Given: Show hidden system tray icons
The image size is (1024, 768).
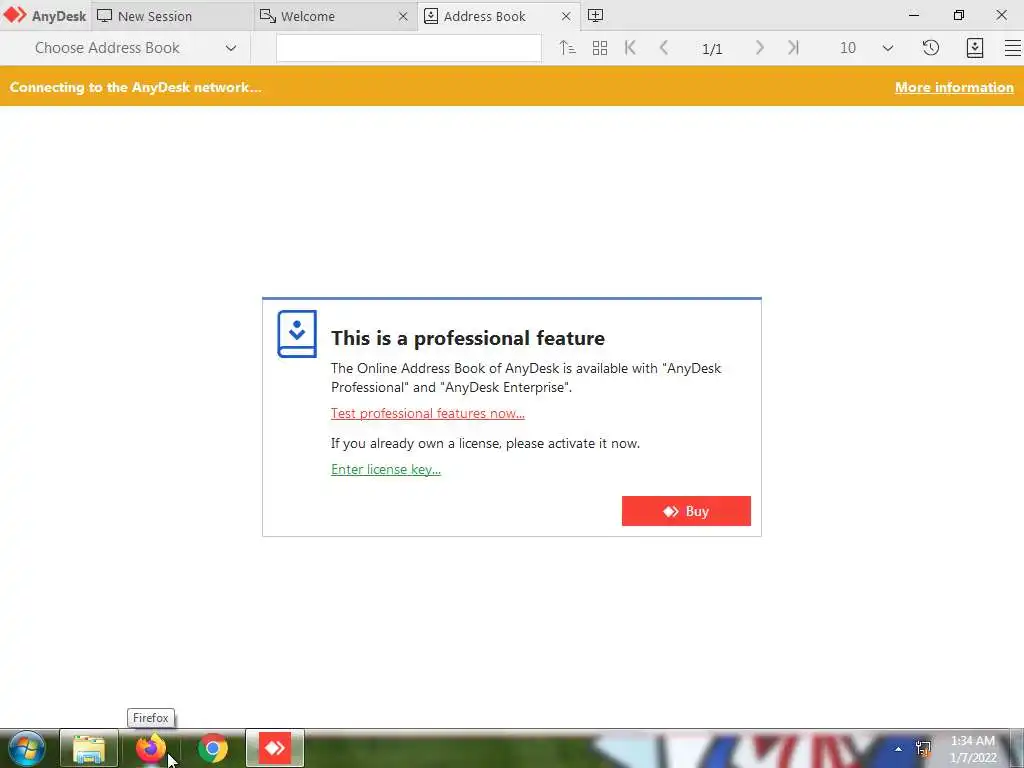Looking at the screenshot, I should pos(898,749).
